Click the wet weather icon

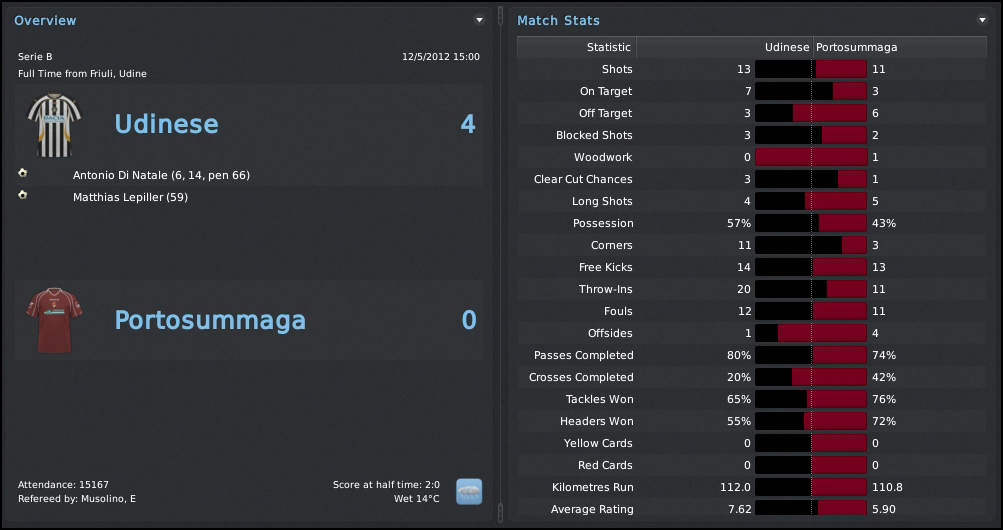(x=469, y=491)
